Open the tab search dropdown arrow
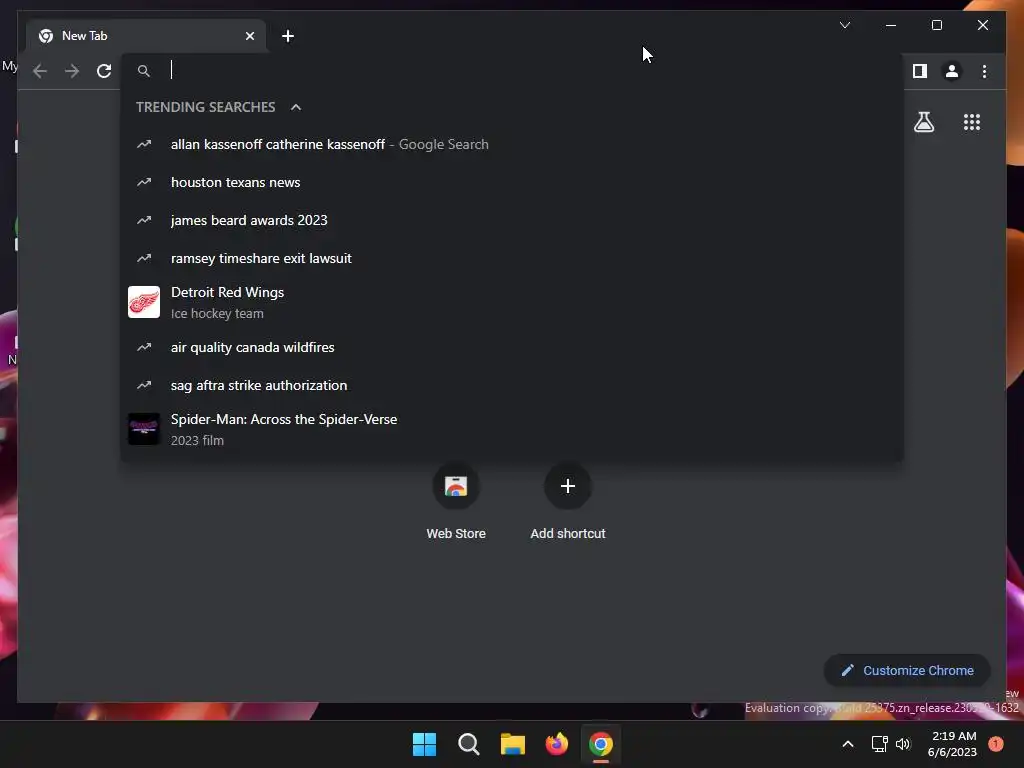This screenshot has height=768, width=1024. tap(844, 25)
